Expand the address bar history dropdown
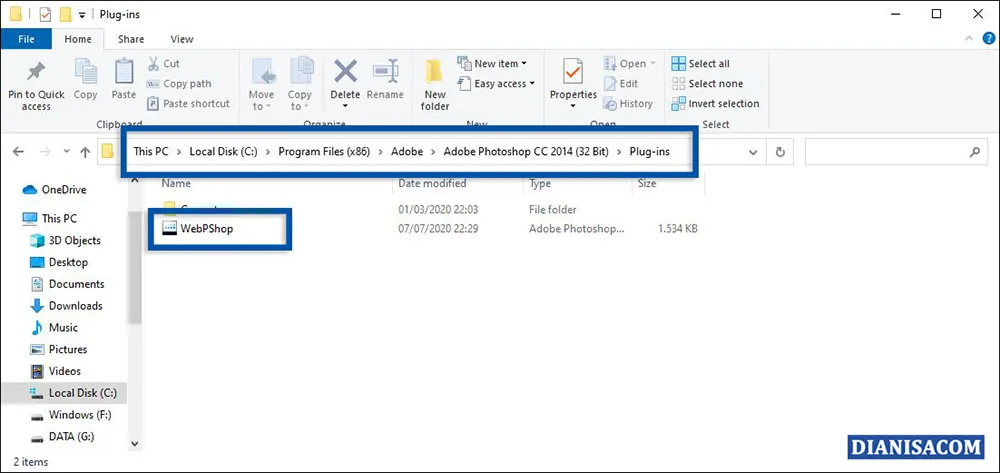Viewport: 1000px width, 473px height. tap(753, 152)
